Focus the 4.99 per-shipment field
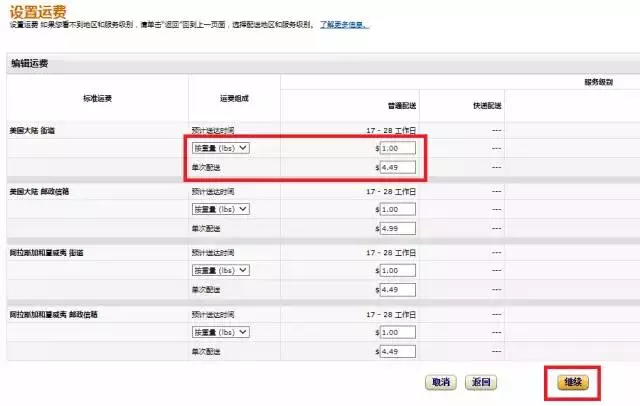Viewport: 640px width, 406px height. click(x=398, y=229)
